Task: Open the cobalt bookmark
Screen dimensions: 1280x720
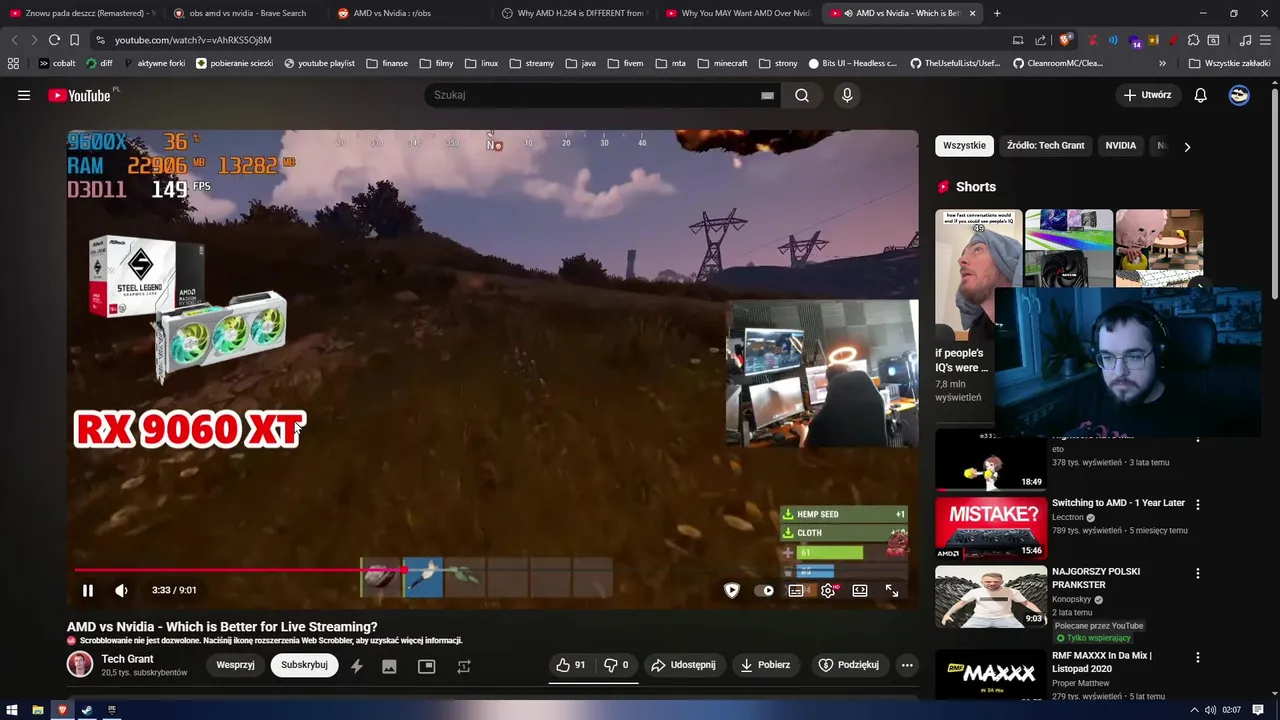Action: tap(57, 63)
